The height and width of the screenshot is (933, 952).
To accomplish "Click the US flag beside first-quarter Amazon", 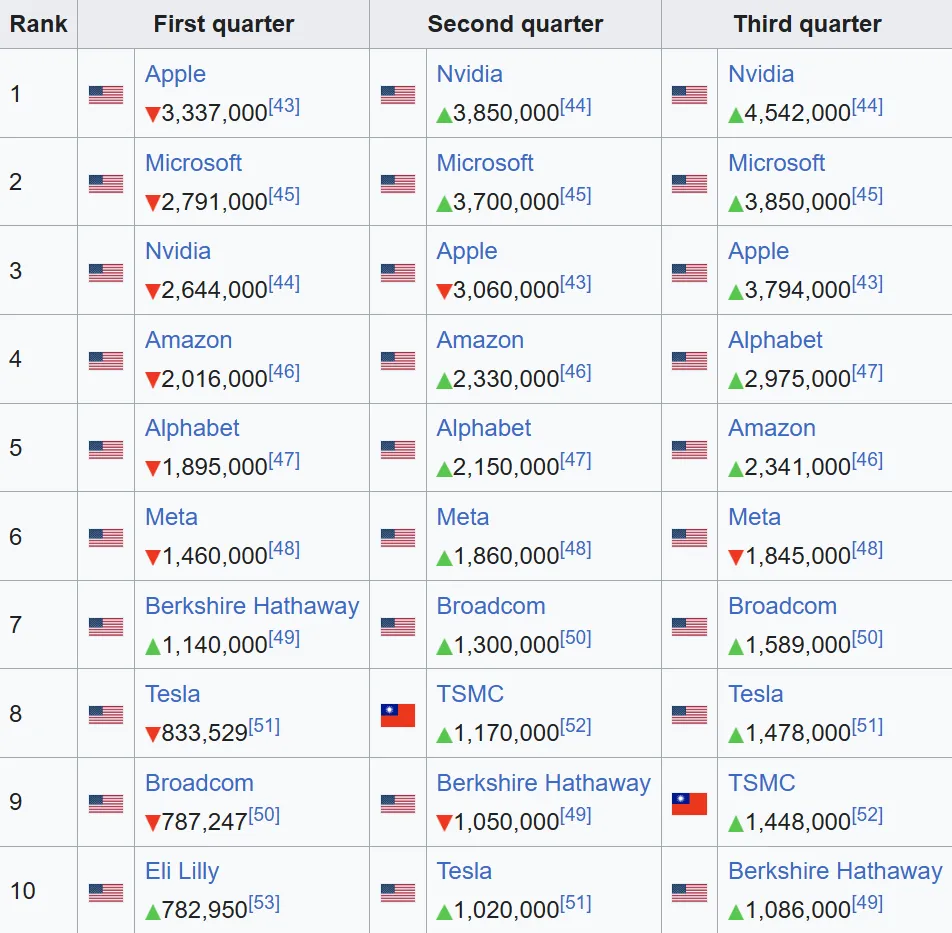I will 106,361.
